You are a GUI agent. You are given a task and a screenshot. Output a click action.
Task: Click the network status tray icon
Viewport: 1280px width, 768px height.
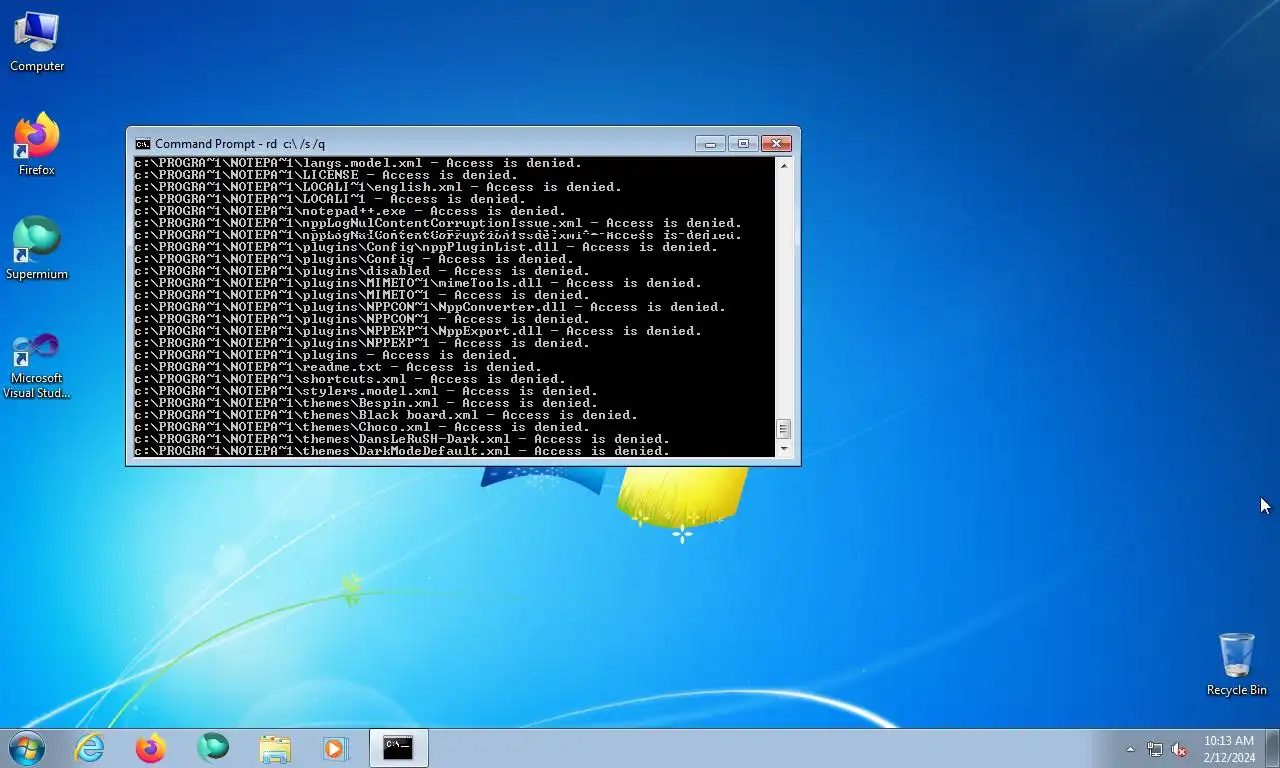1155,749
